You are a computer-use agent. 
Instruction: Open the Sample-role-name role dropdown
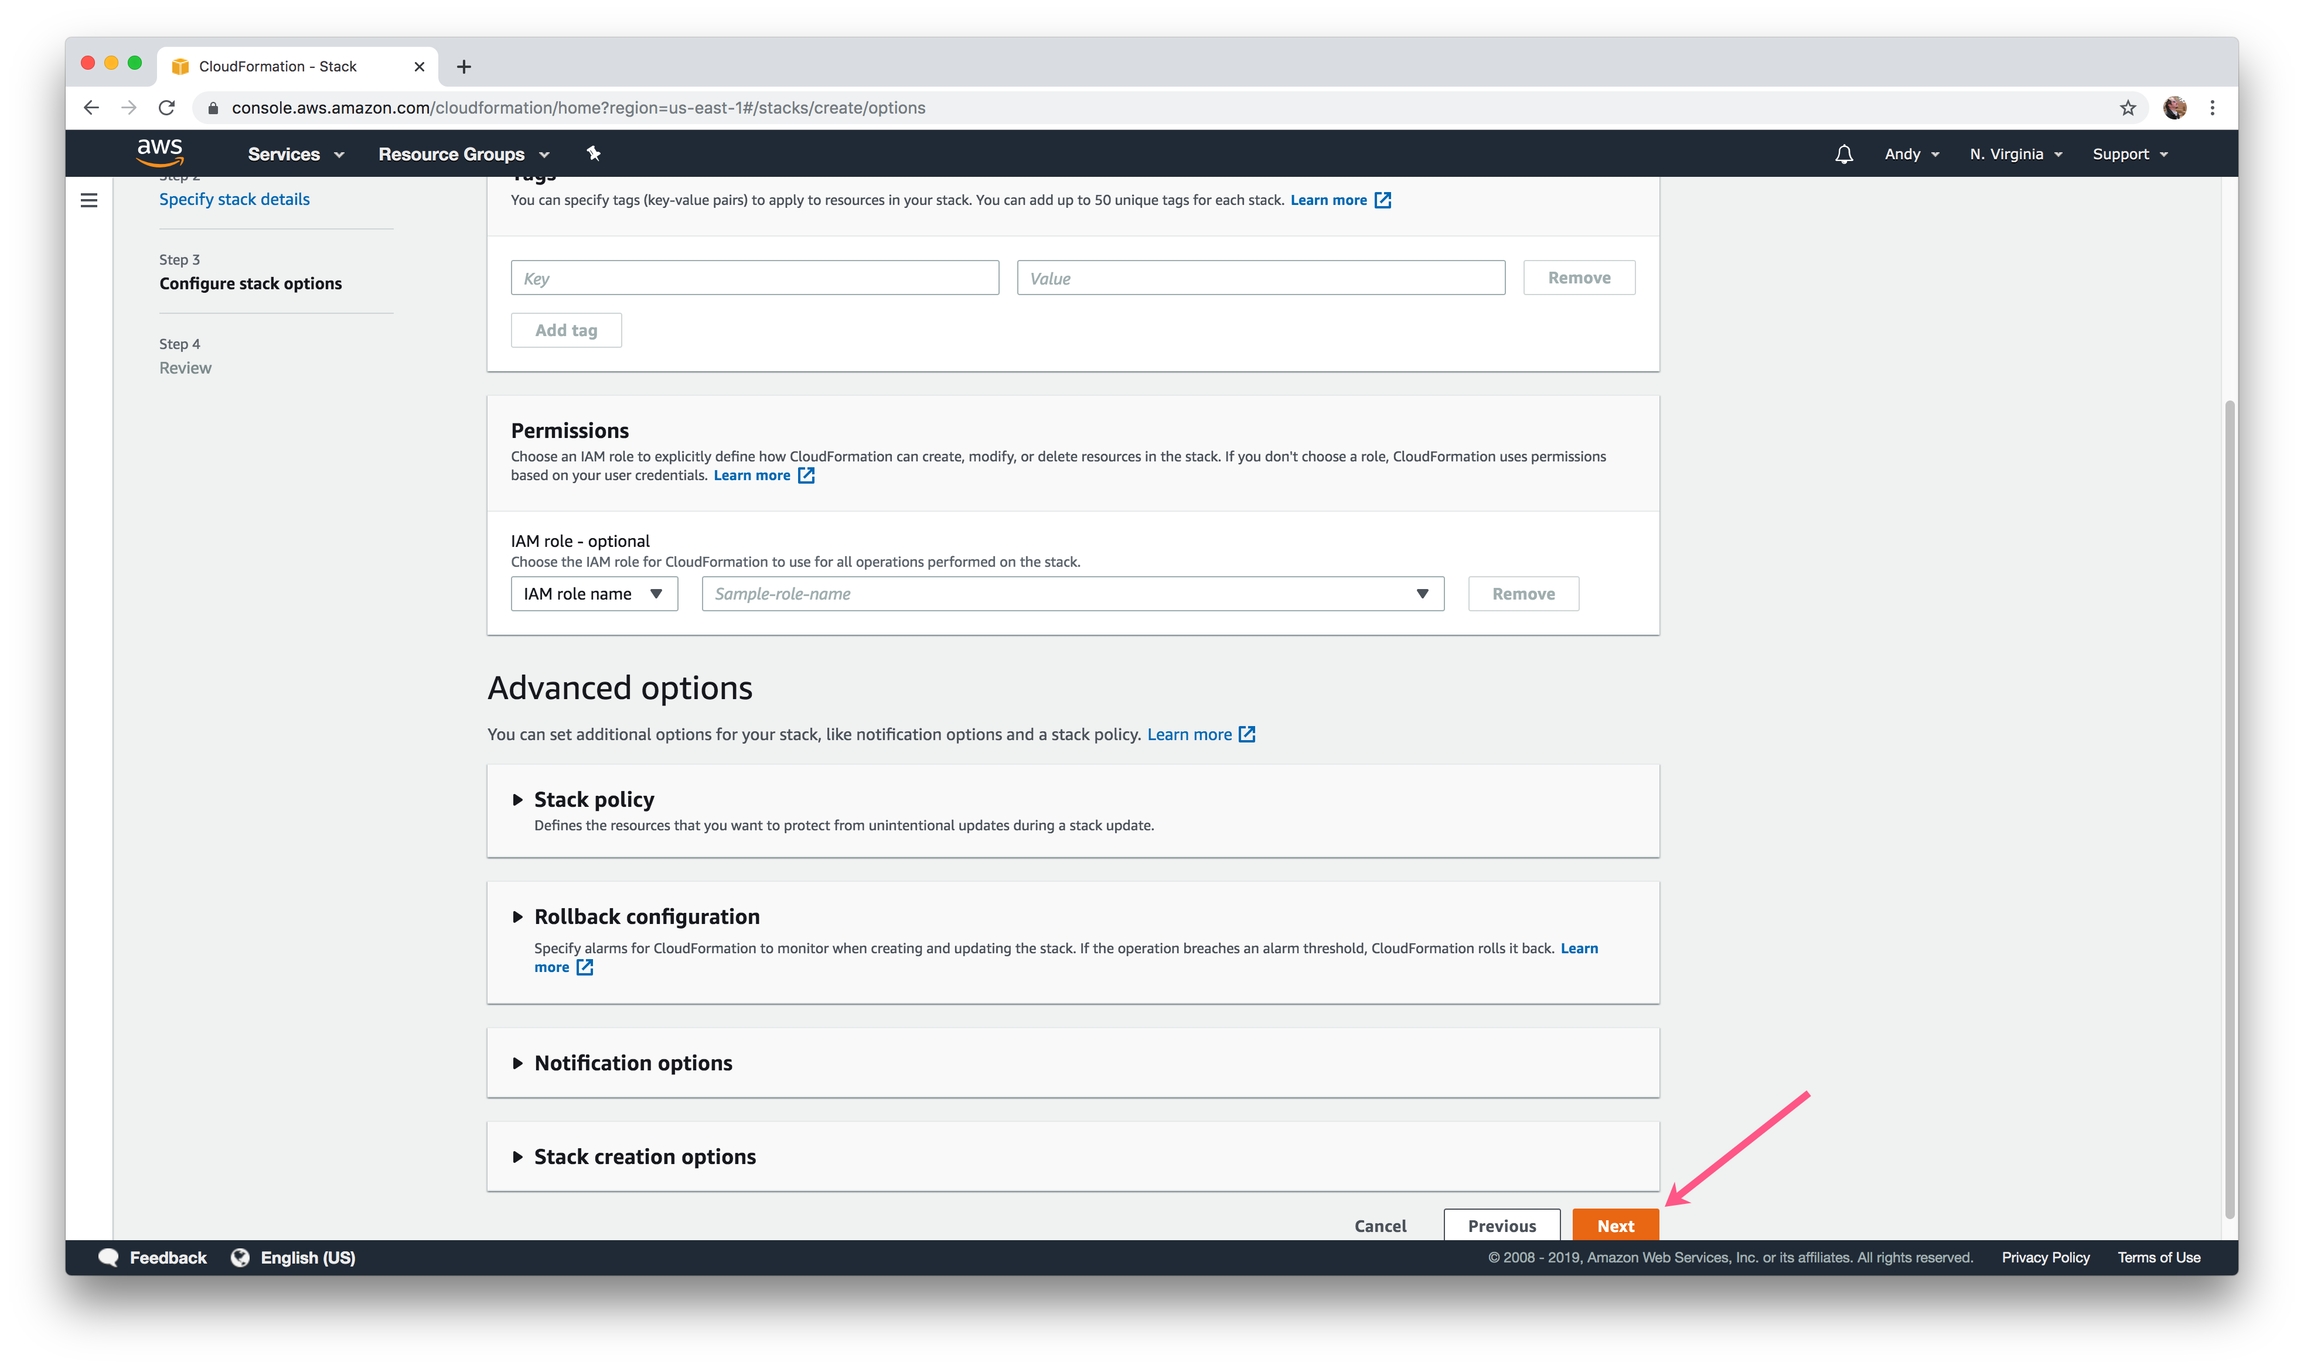pos(1073,594)
